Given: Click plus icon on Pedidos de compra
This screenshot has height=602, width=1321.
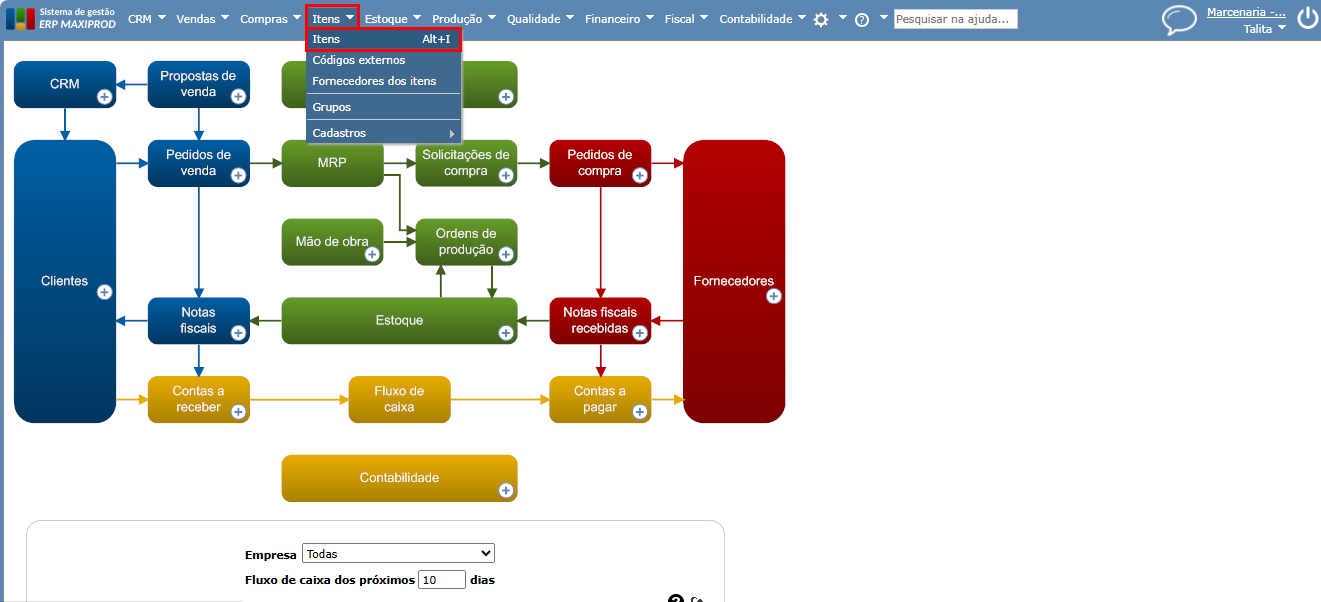Looking at the screenshot, I should (x=640, y=175).
